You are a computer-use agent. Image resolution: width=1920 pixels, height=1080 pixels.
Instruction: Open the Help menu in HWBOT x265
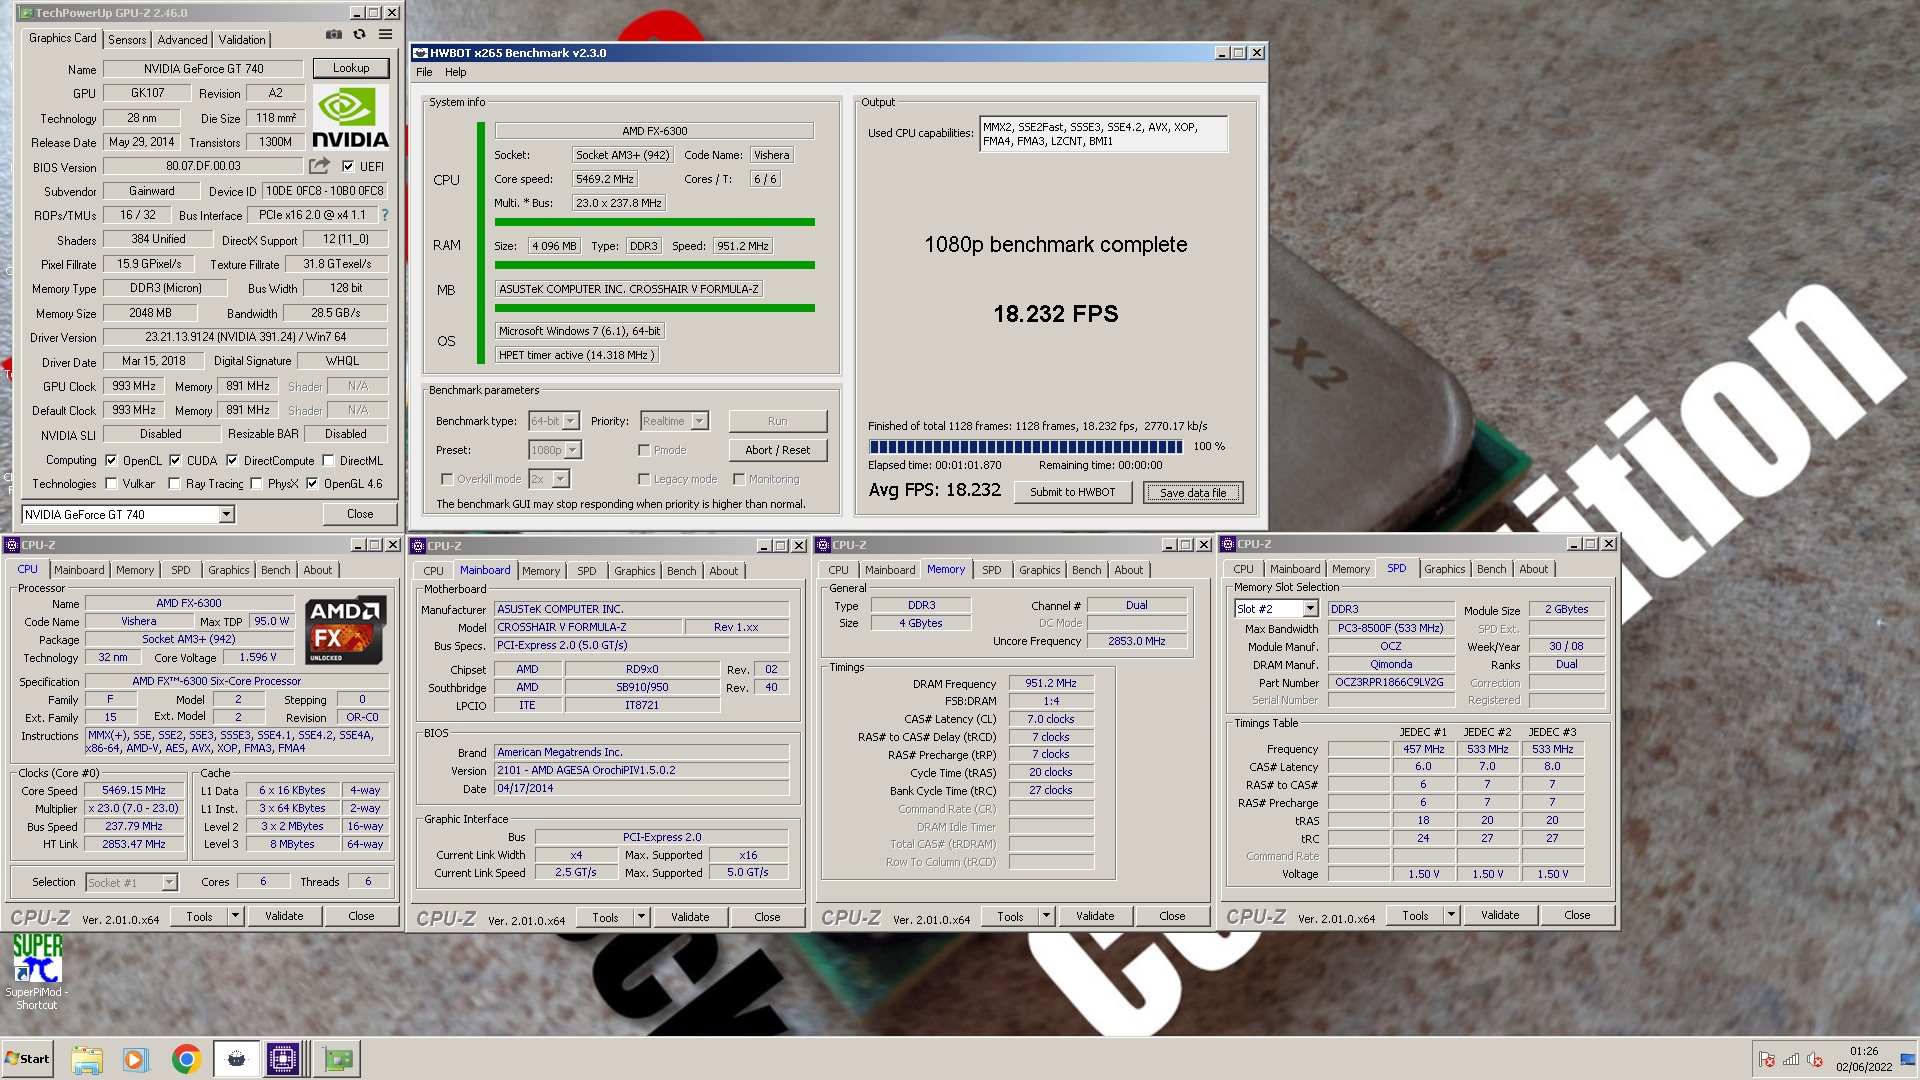[x=456, y=72]
